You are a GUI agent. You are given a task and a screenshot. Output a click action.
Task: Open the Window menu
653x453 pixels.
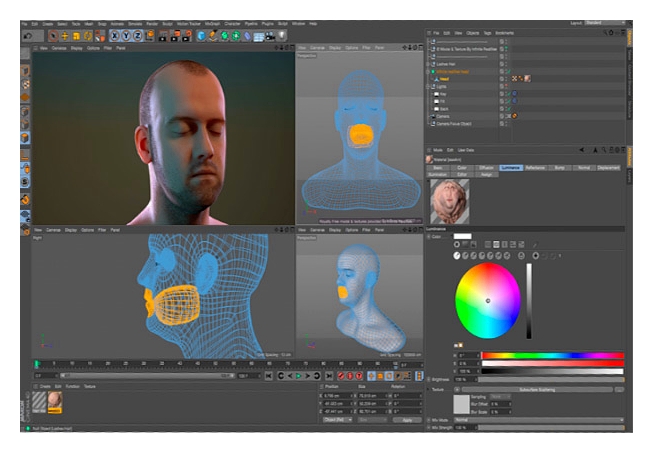pos(298,24)
